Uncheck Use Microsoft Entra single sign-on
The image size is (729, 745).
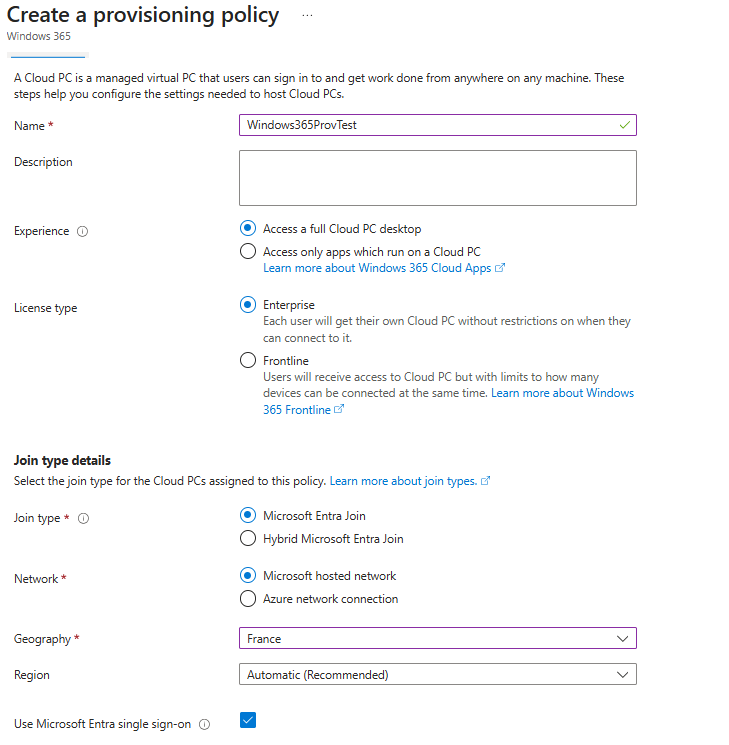point(248,720)
